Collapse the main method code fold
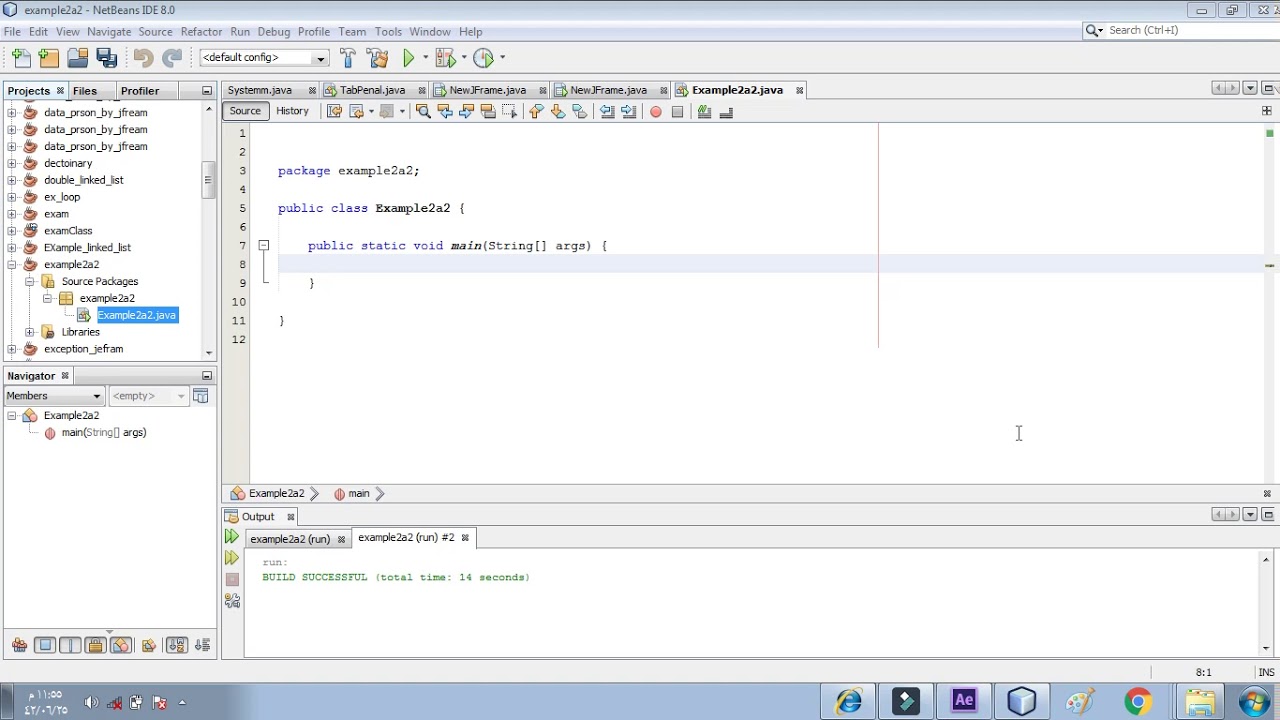Image resolution: width=1280 pixels, height=720 pixels. [264, 245]
